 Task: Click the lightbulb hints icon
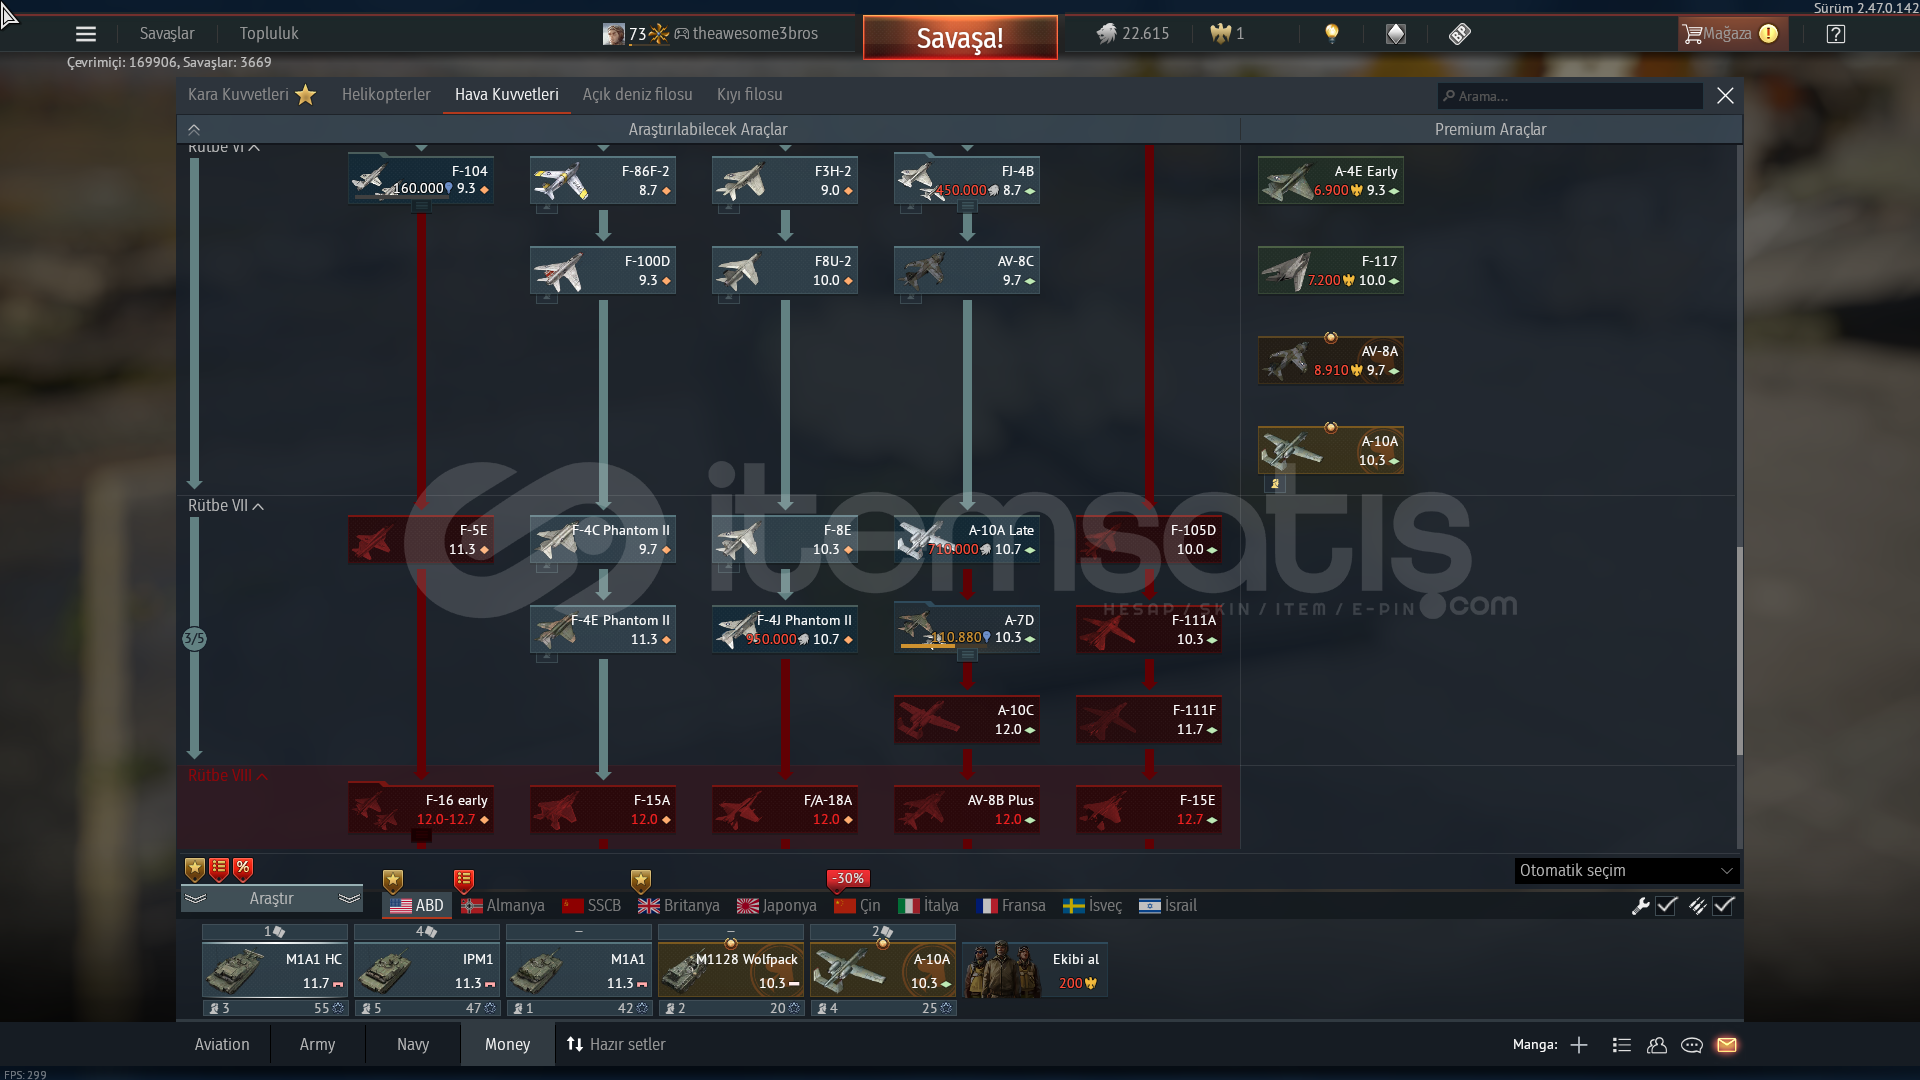1331,34
